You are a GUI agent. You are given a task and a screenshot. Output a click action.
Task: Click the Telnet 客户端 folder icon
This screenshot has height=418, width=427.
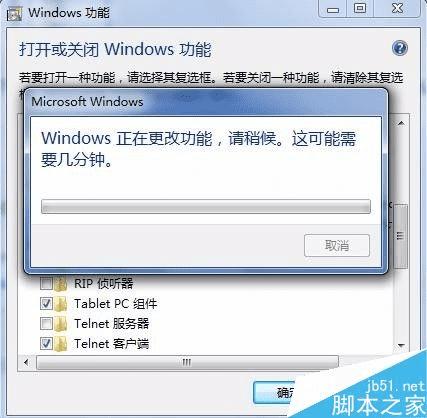click(x=61, y=344)
